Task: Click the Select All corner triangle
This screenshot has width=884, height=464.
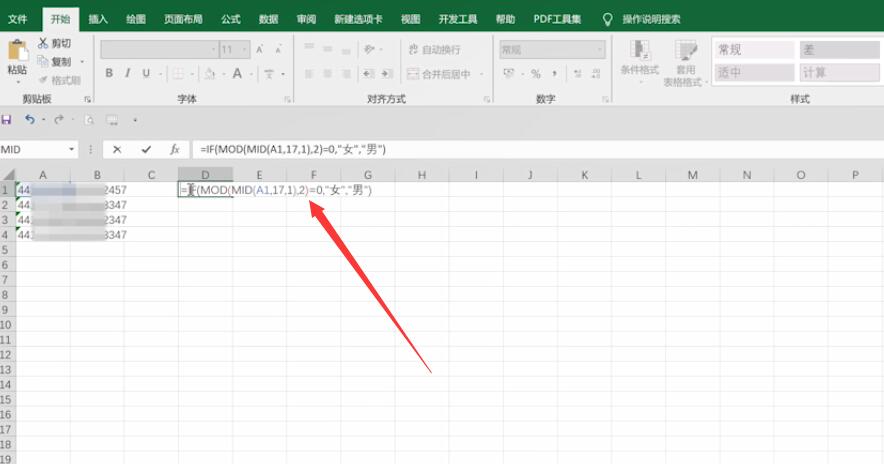Action: point(8,175)
